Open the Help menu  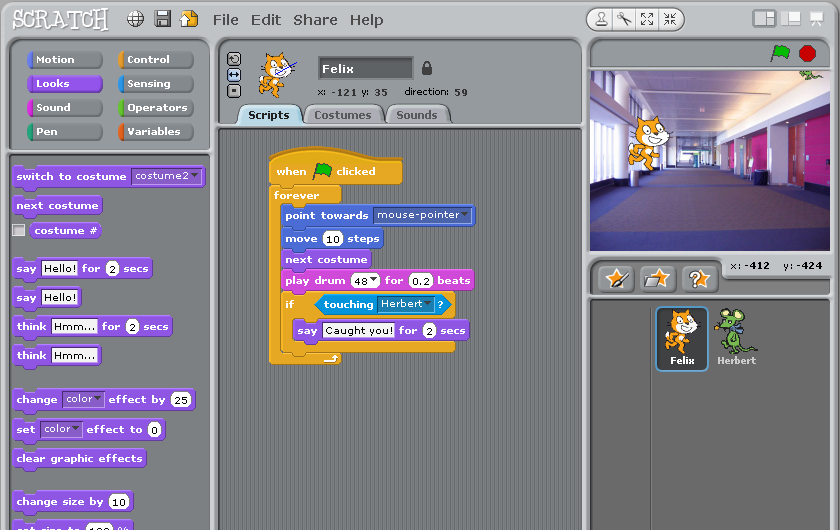click(x=366, y=20)
